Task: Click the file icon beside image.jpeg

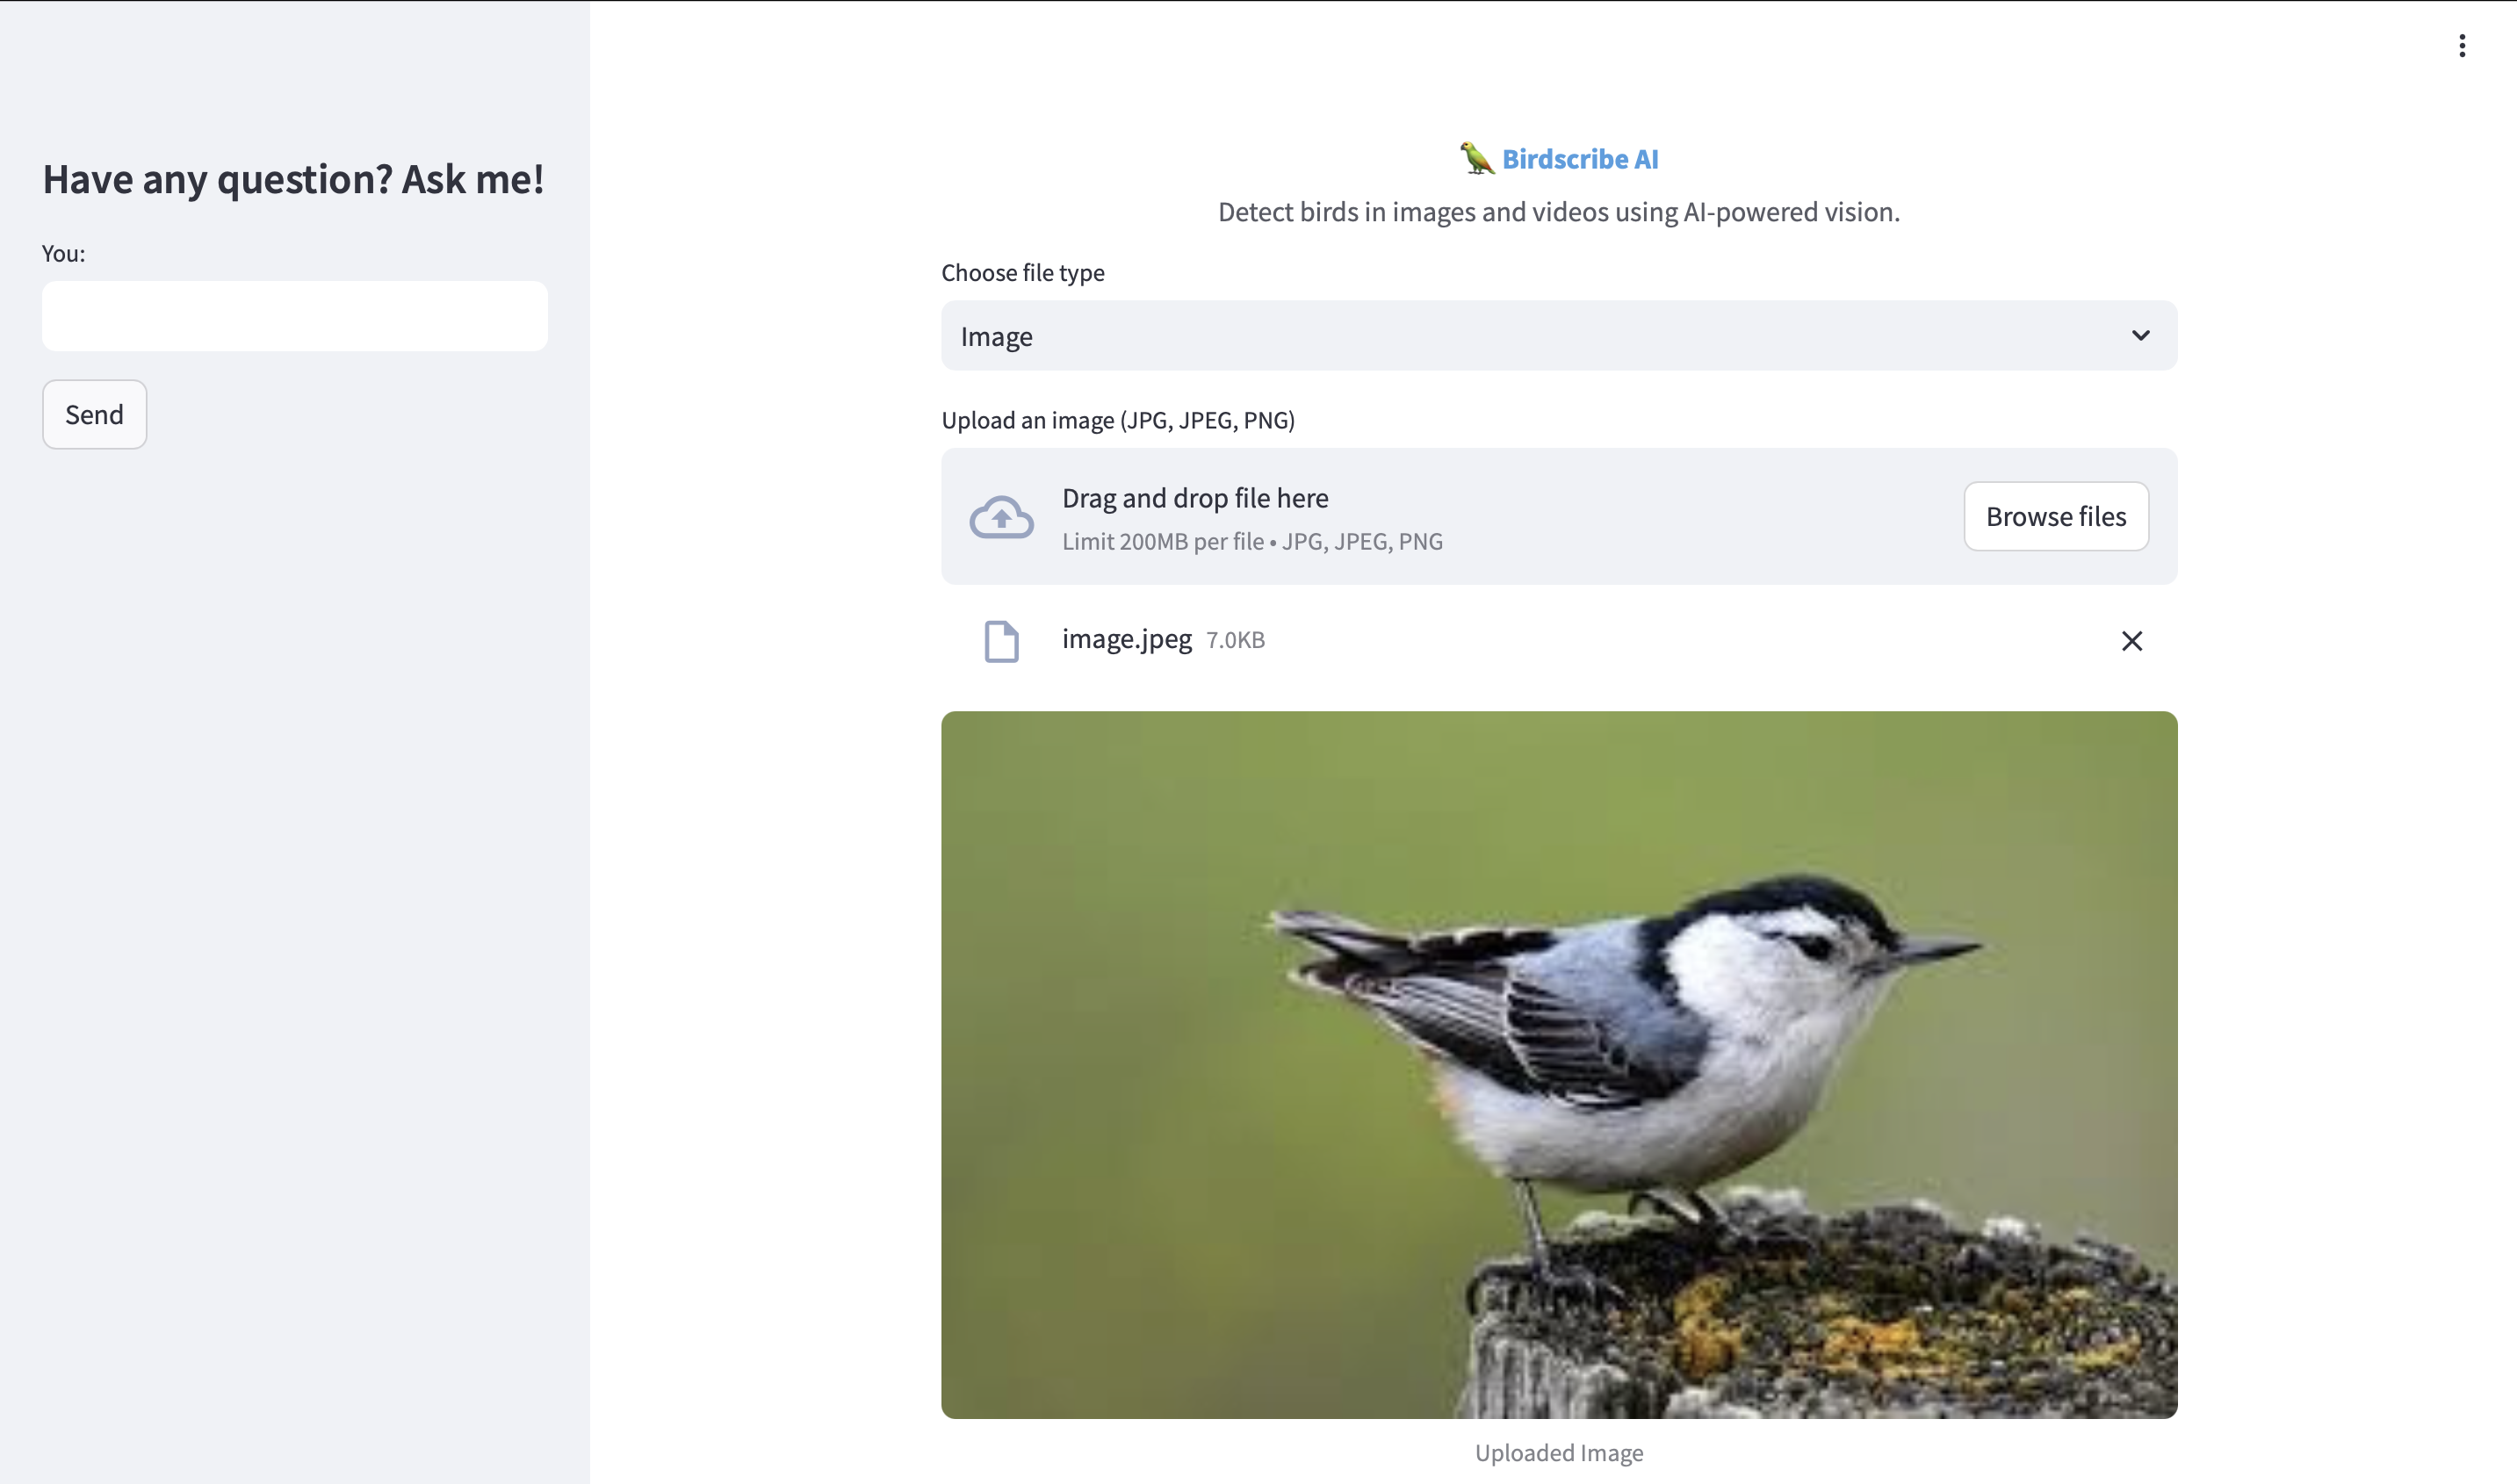Action: coord(1001,641)
